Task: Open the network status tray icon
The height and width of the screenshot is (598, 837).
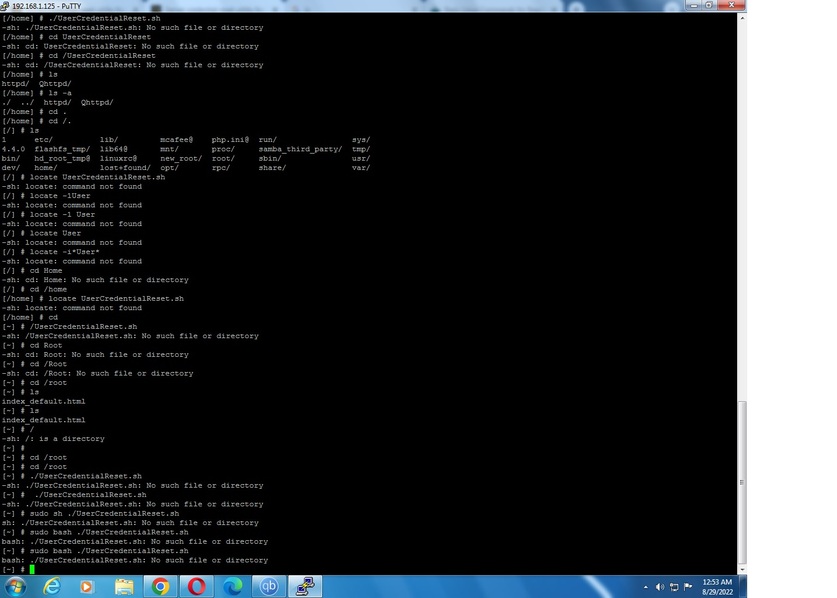Action: click(x=674, y=587)
